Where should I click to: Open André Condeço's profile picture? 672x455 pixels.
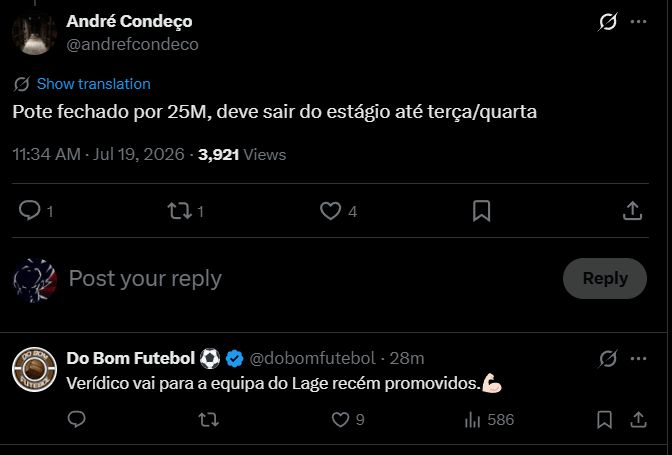tap(34, 33)
